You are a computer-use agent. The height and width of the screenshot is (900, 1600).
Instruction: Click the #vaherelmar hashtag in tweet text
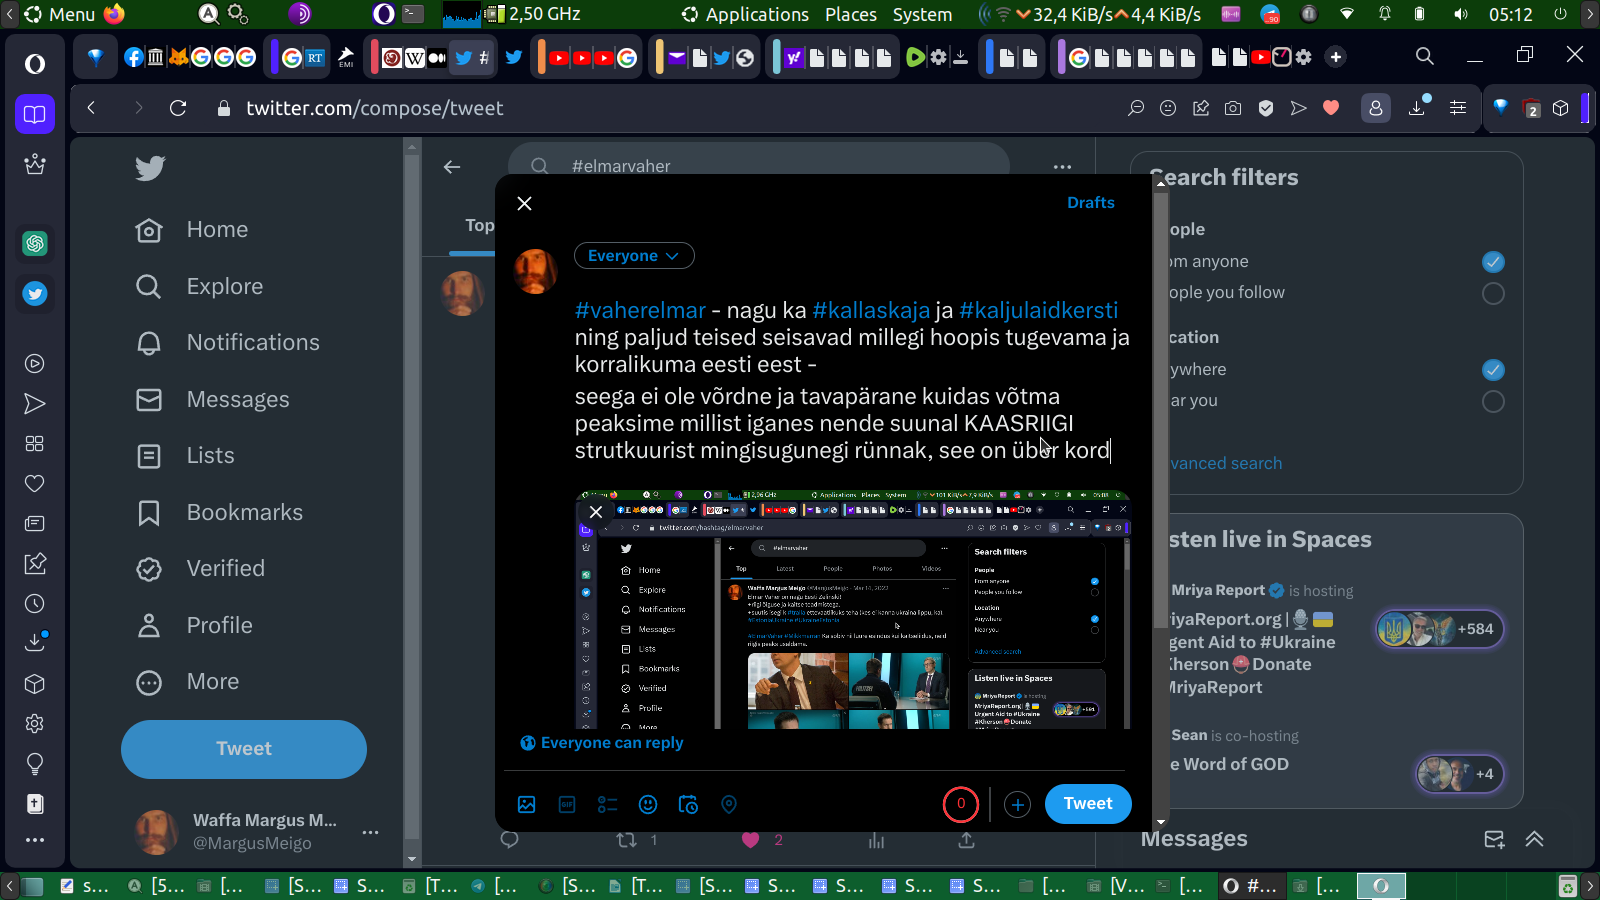click(x=640, y=310)
